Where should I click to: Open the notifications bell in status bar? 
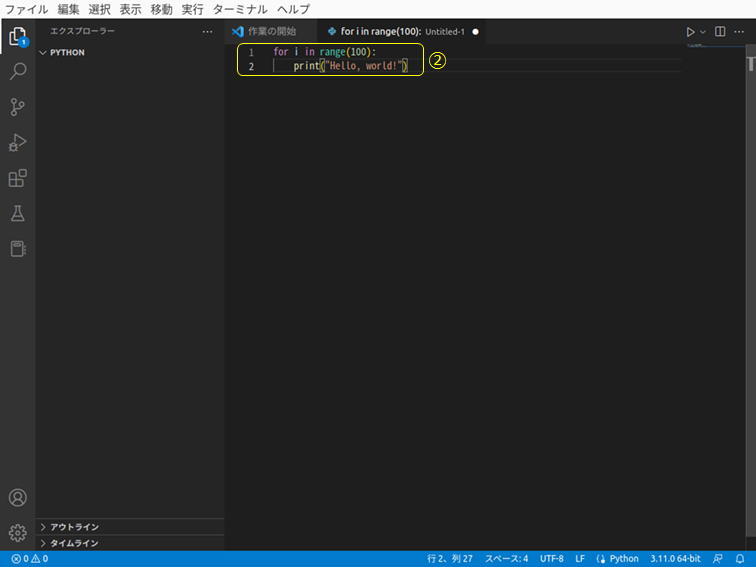point(740,559)
